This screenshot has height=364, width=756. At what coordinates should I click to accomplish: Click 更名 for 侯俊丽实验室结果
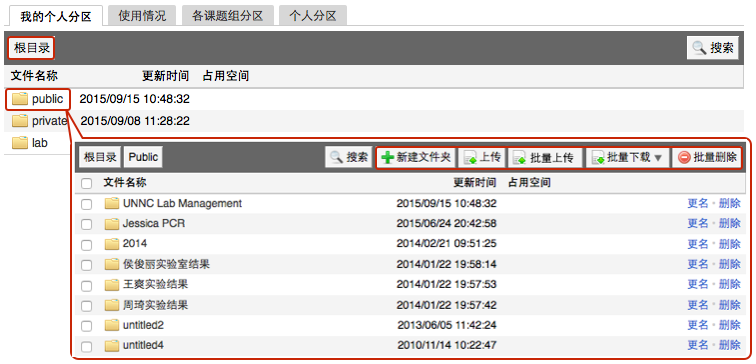pos(698,264)
